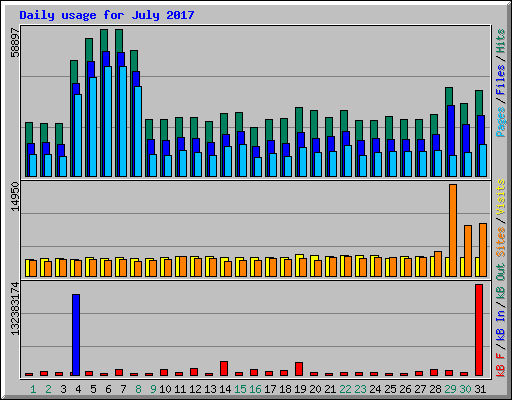This screenshot has width=512, height=400.
Task: Click day 22 on the x-axis
Action: pyautogui.click(x=345, y=389)
